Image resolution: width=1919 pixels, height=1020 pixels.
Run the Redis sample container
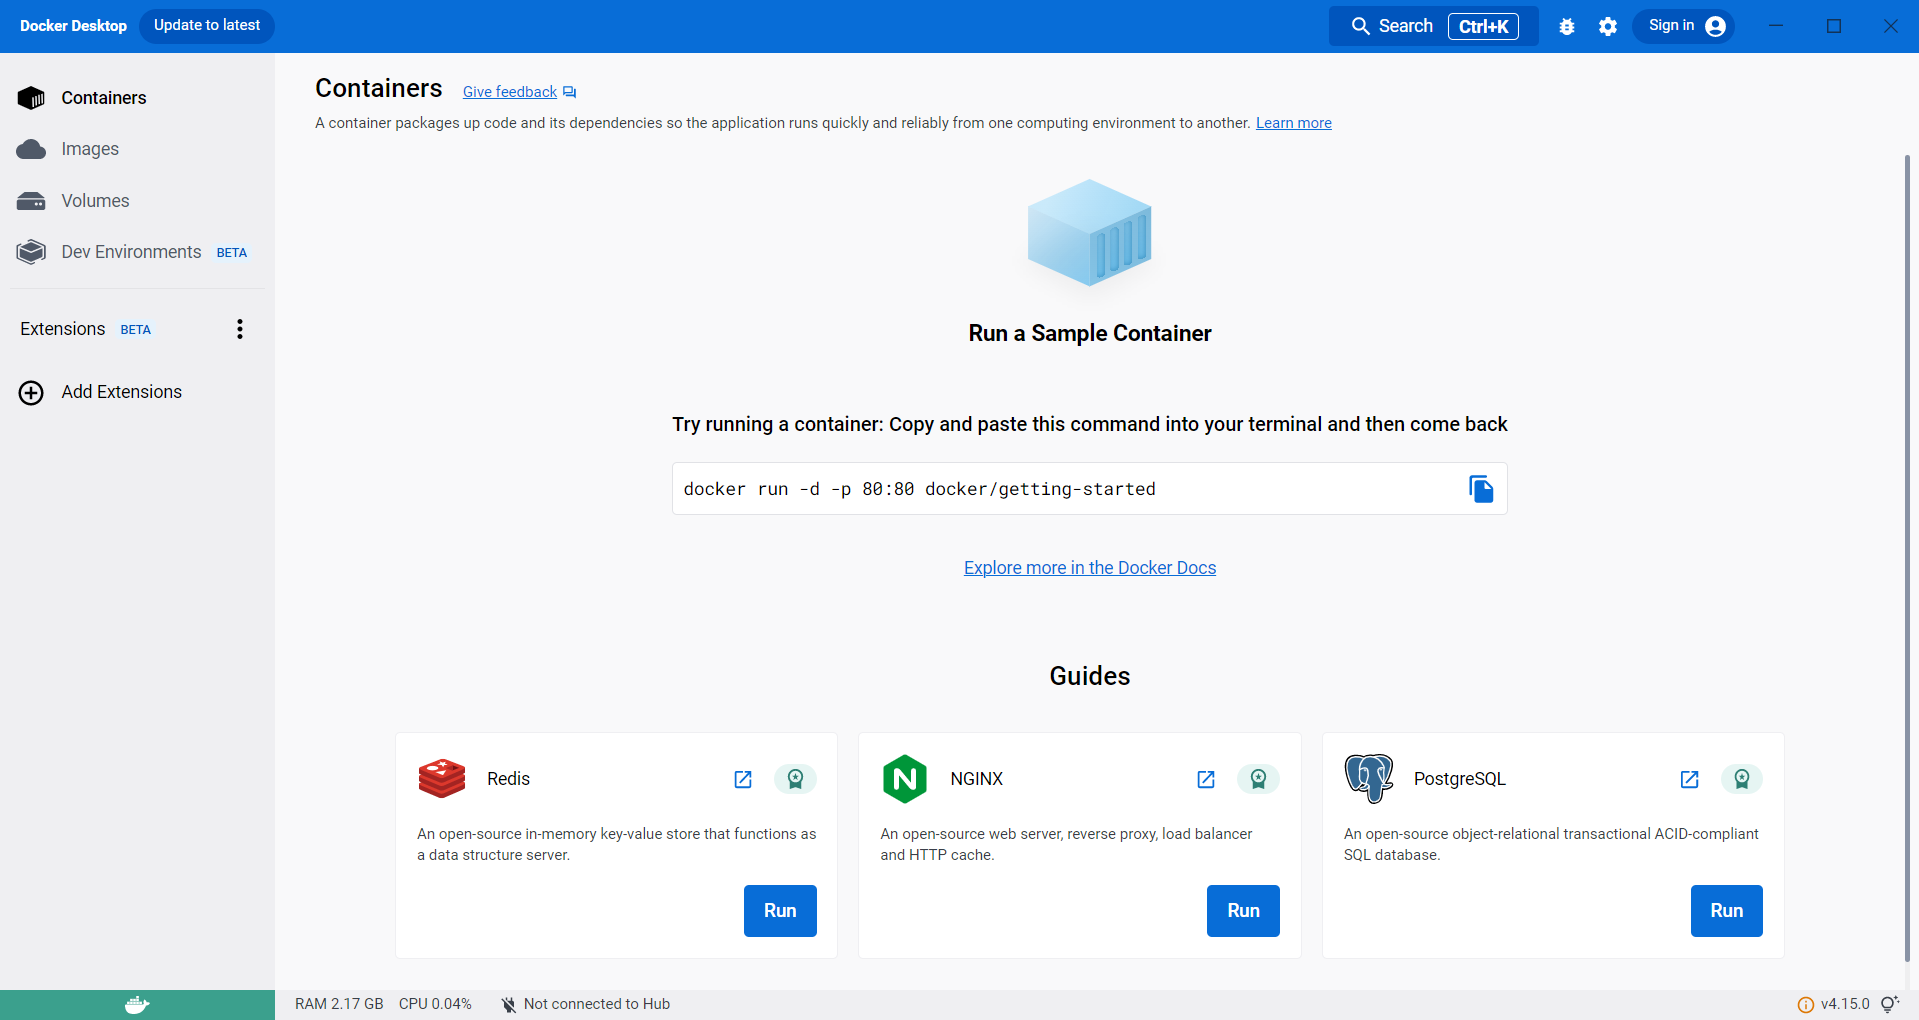tap(779, 910)
